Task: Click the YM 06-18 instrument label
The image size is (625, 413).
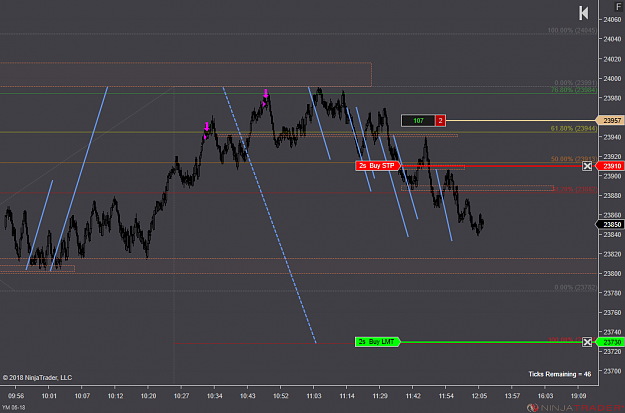Action: coord(14,407)
